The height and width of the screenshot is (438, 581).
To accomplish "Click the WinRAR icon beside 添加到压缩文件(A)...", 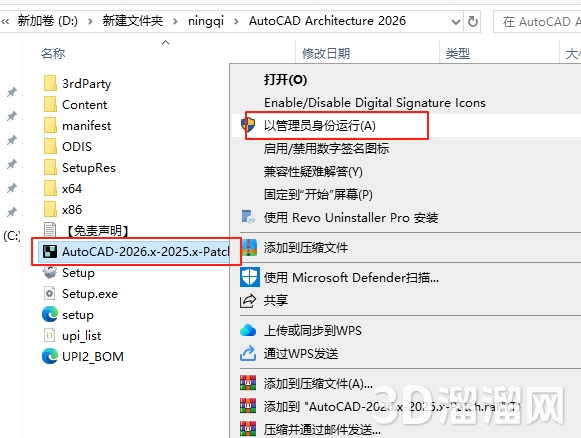I will point(248,383).
